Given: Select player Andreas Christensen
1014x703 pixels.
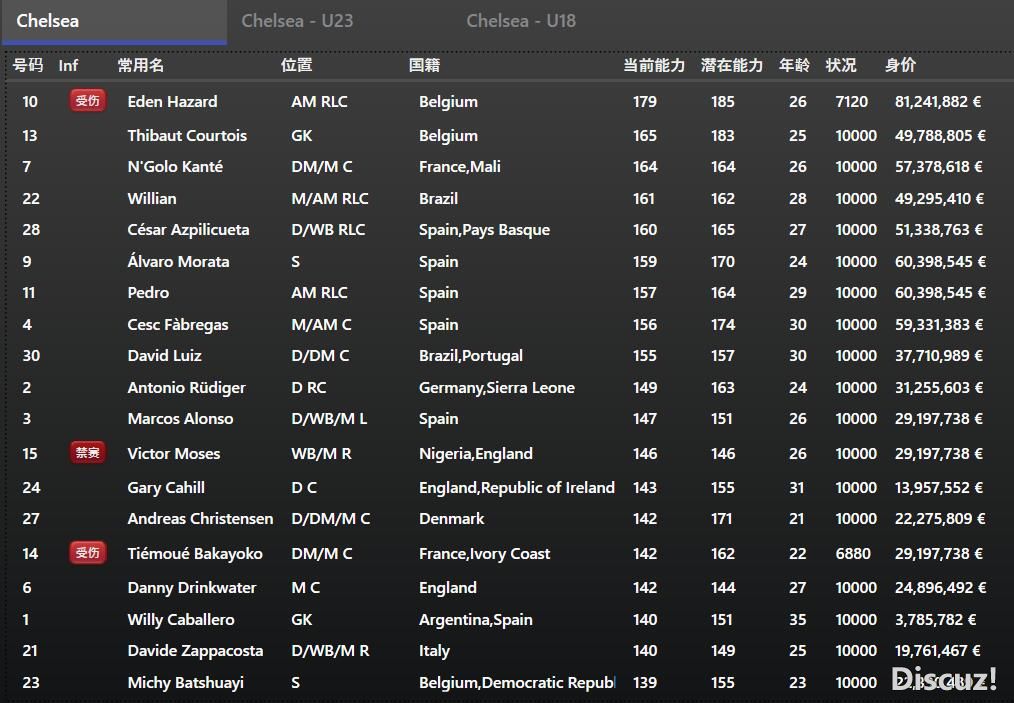Looking at the screenshot, I should coord(200,519).
